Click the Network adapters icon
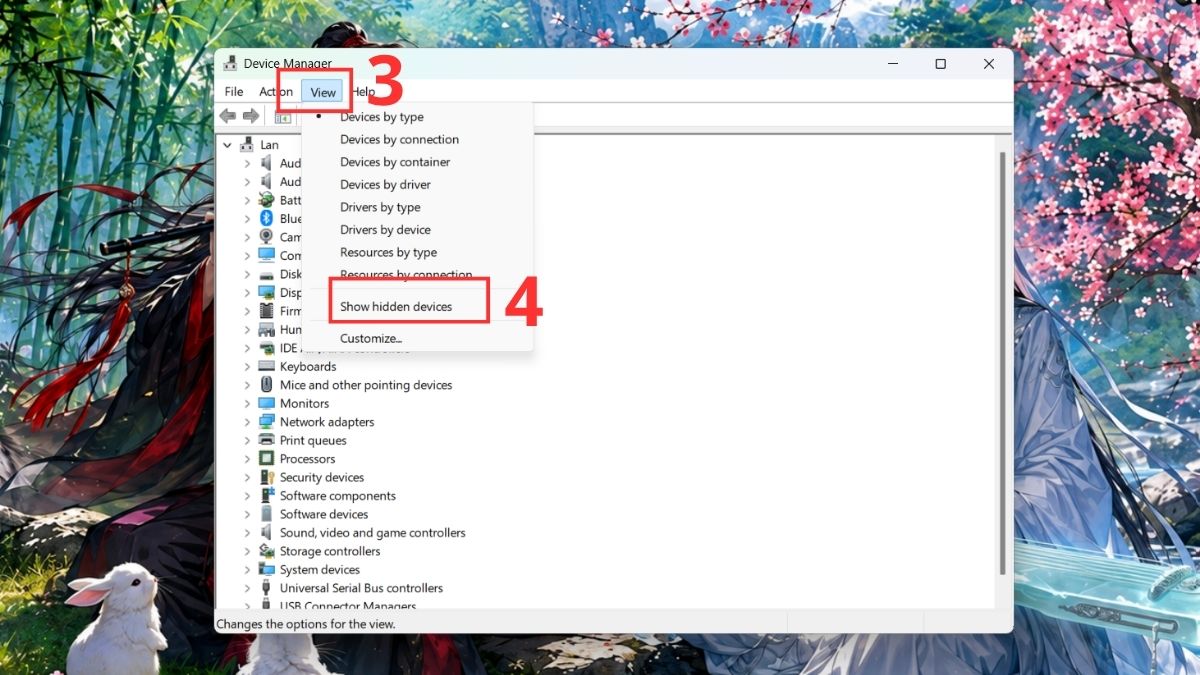The image size is (1200, 675). [267, 422]
